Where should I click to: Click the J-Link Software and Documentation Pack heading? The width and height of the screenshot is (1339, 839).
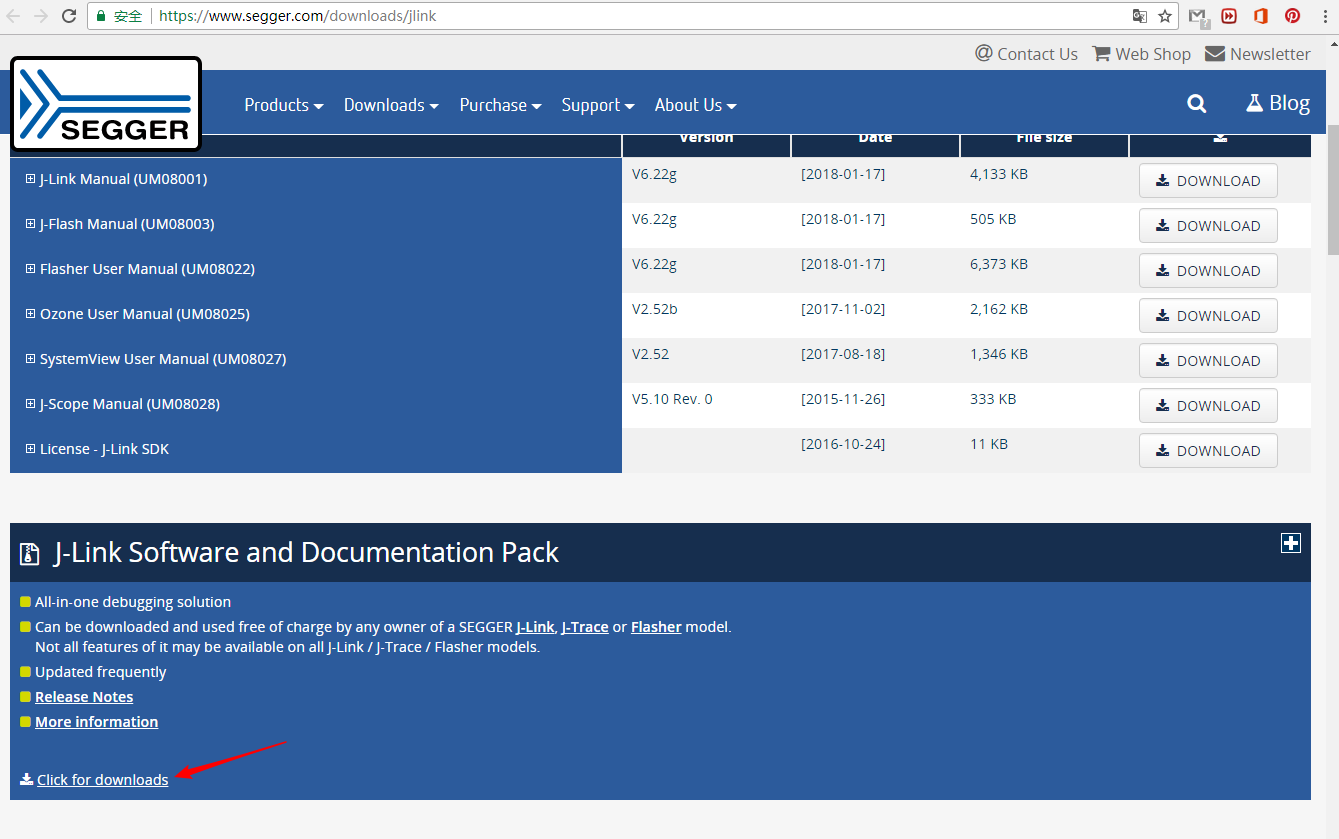coord(306,552)
